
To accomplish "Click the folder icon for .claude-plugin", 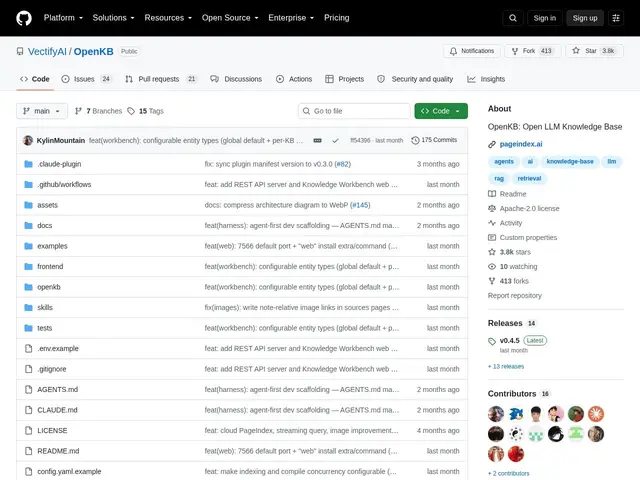I will (x=28, y=164).
